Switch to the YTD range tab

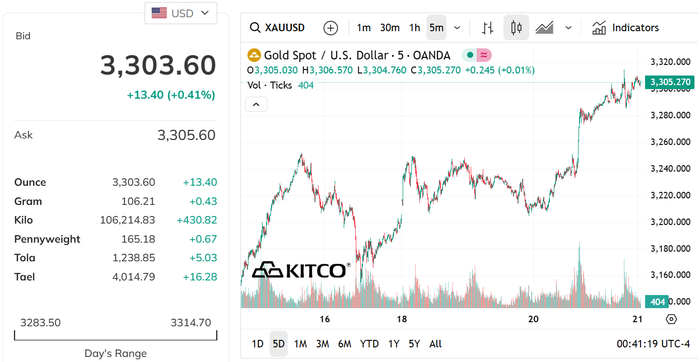coord(369,344)
